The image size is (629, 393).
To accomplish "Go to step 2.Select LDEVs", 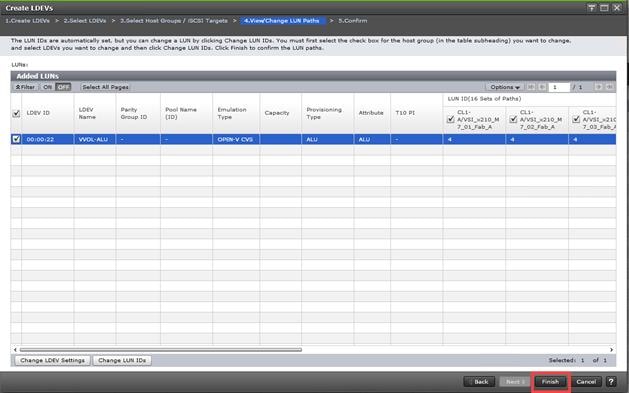I will coord(85,20).
